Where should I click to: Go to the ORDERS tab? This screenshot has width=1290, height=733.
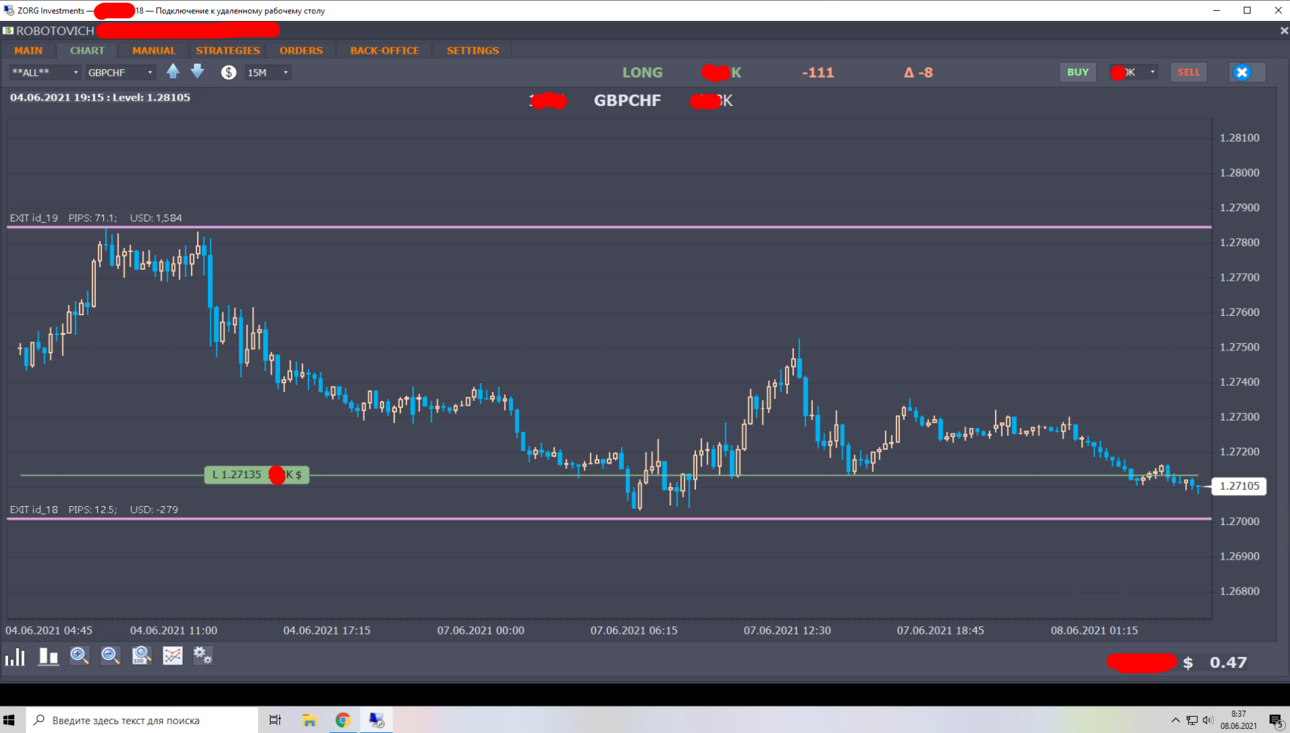click(301, 50)
